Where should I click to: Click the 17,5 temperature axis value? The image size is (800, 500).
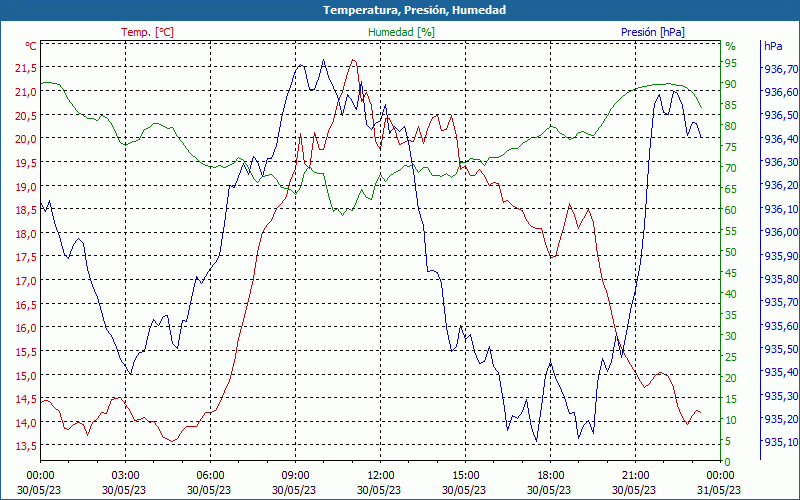coord(26,257)
